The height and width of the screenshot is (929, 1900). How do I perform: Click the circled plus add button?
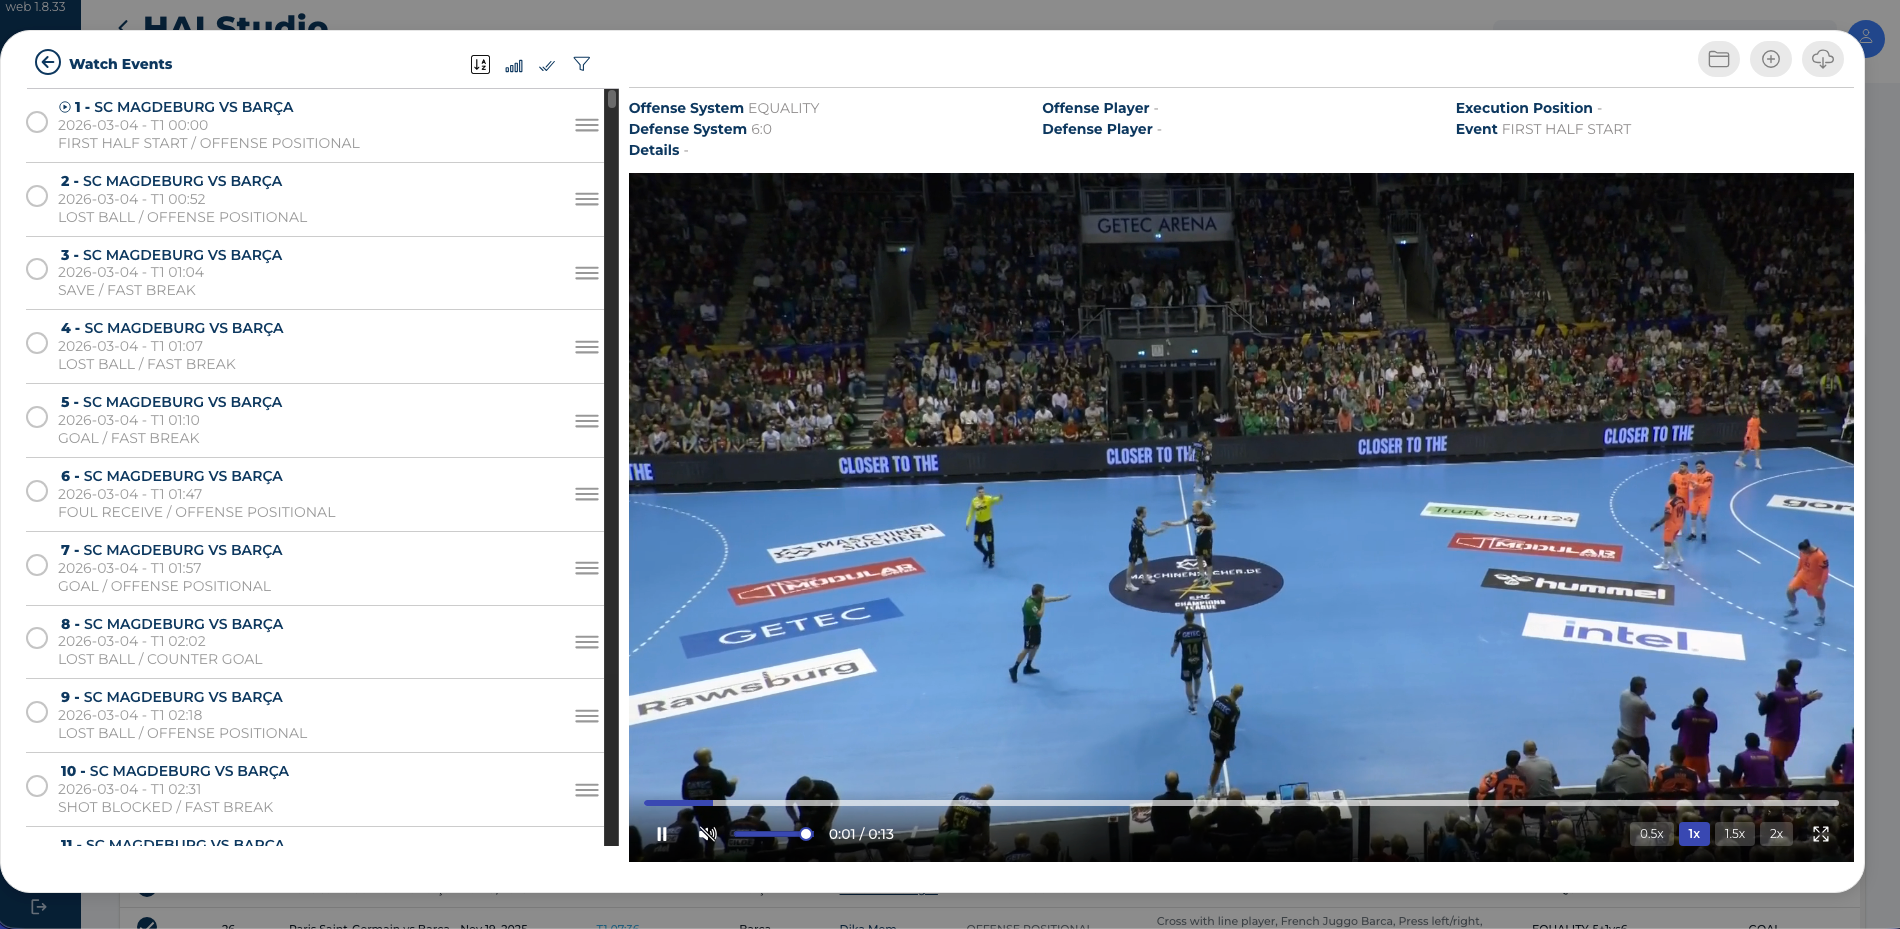[x=1770, y=60]
